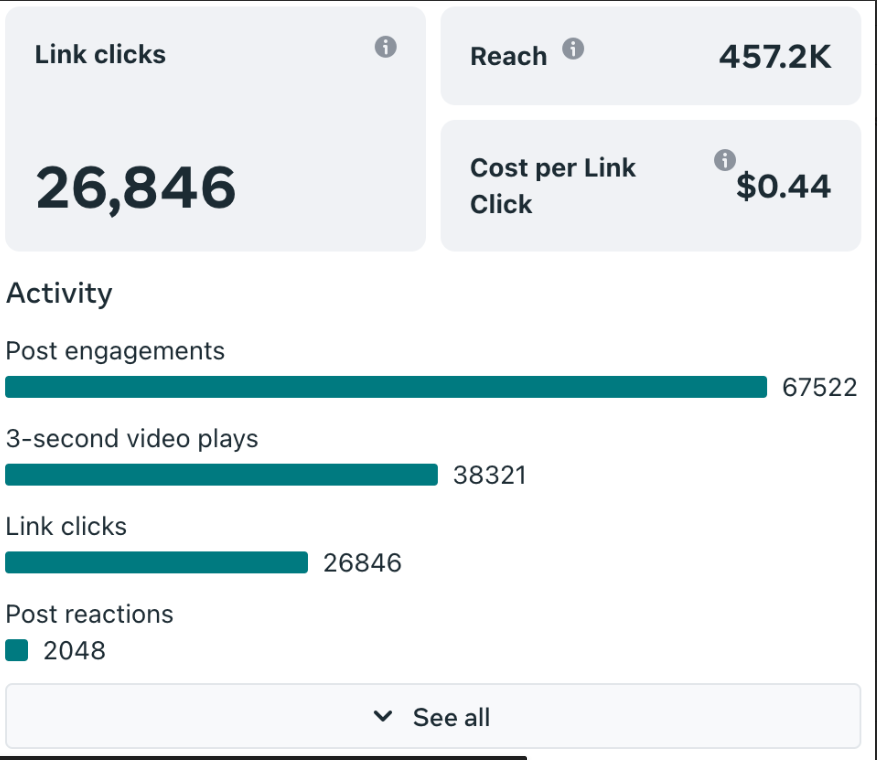Screen dimensions: 877x760
Task: Click the 3-second video plays label
Action: pyautogui.click(x=132, y=439)
